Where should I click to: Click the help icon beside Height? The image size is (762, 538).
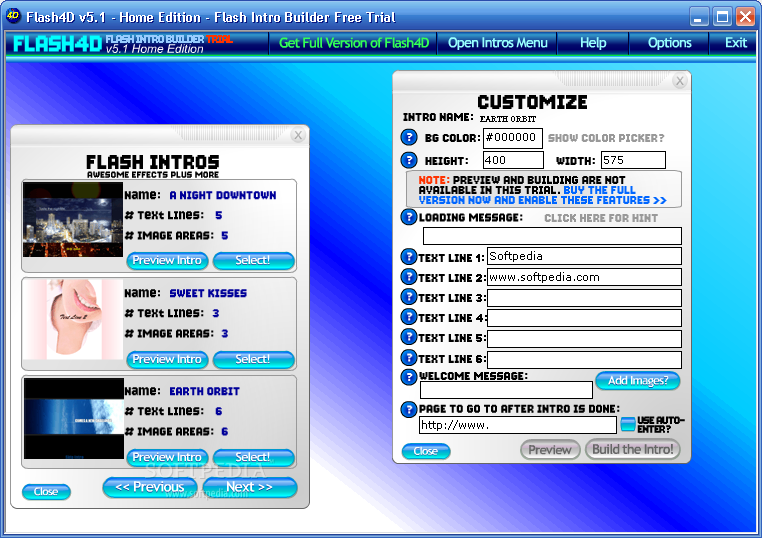[x=409, y=160]
